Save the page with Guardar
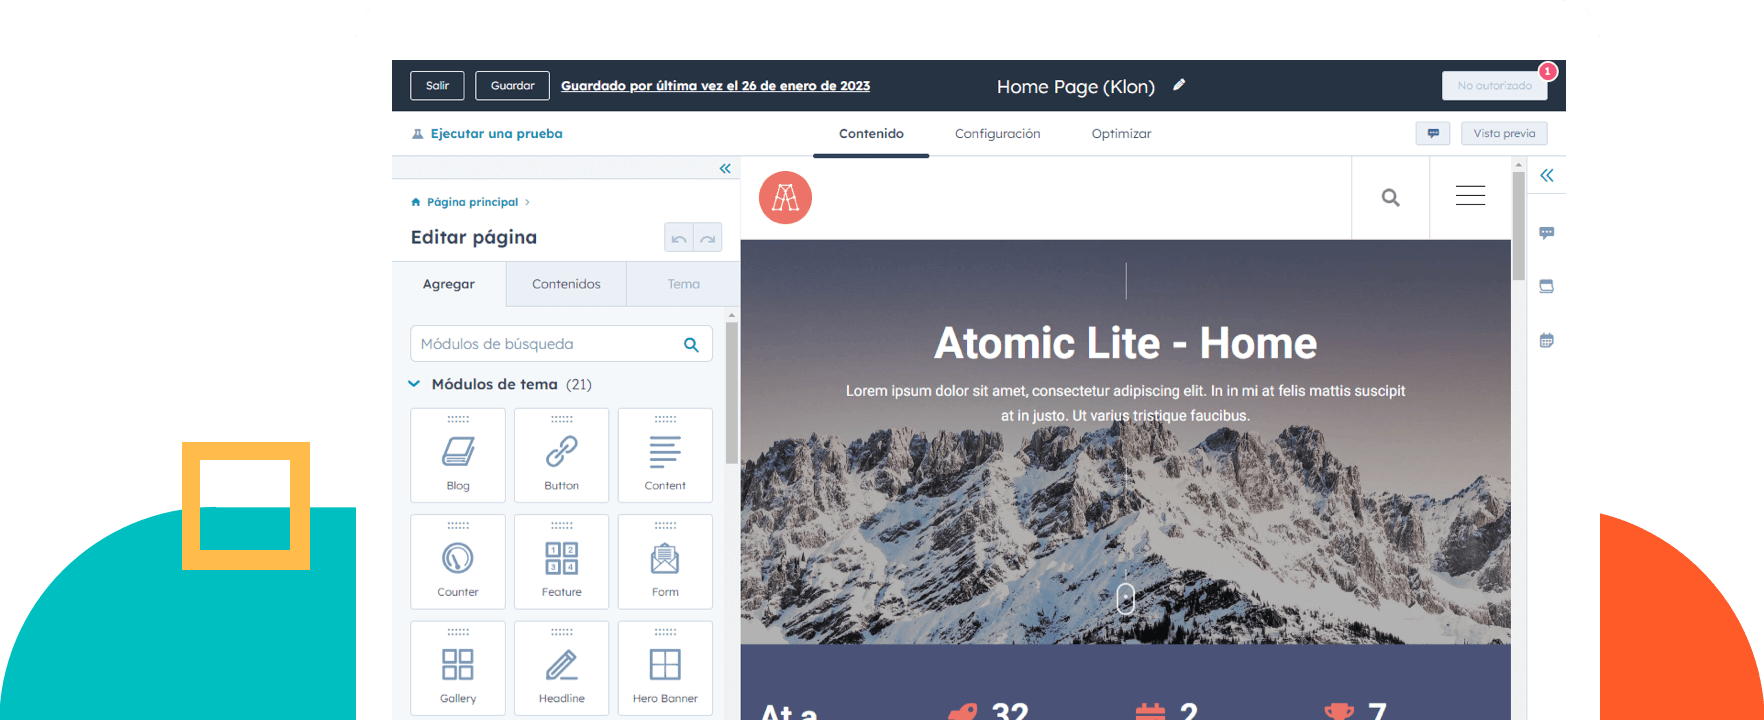Screen dimensions: 1764x720 [x=512, y=86]
